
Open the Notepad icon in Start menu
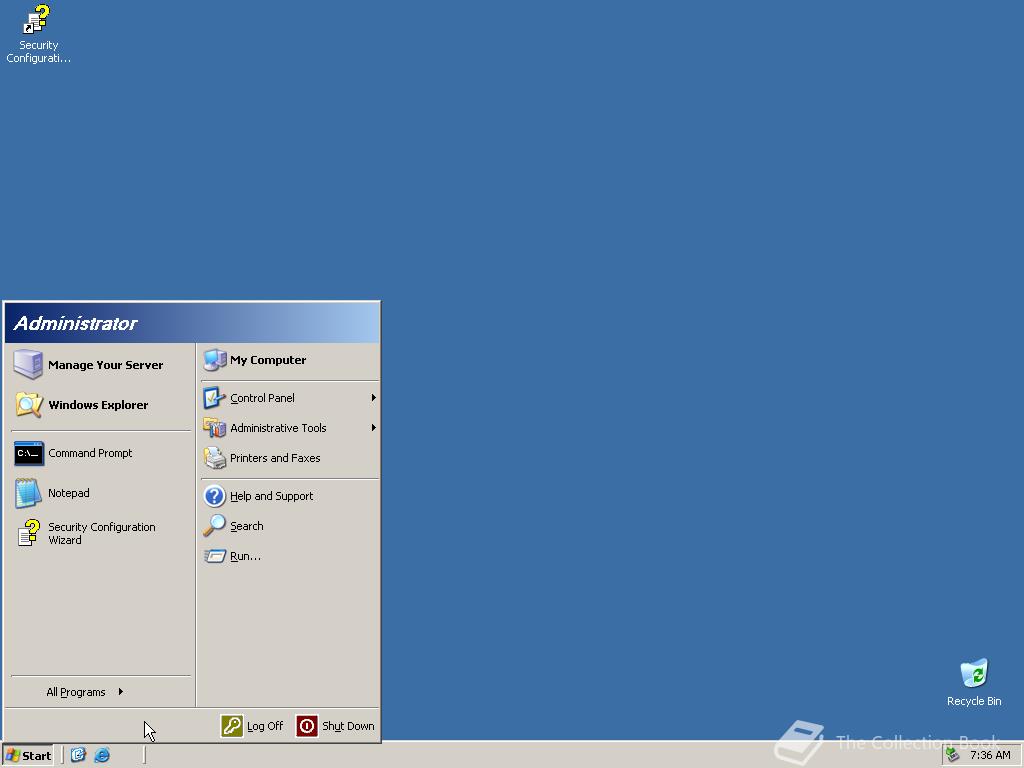(x=28, y=493)
